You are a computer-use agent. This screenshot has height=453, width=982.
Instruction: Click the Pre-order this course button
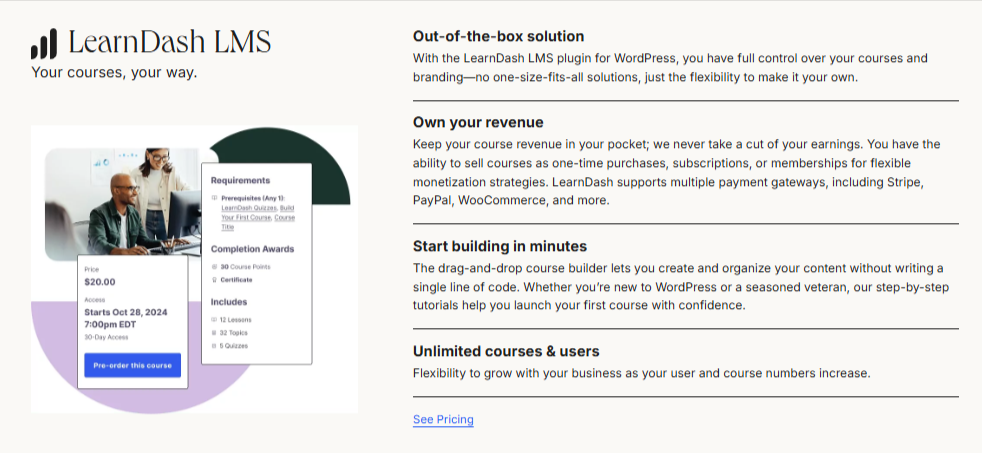pos(132,365)
